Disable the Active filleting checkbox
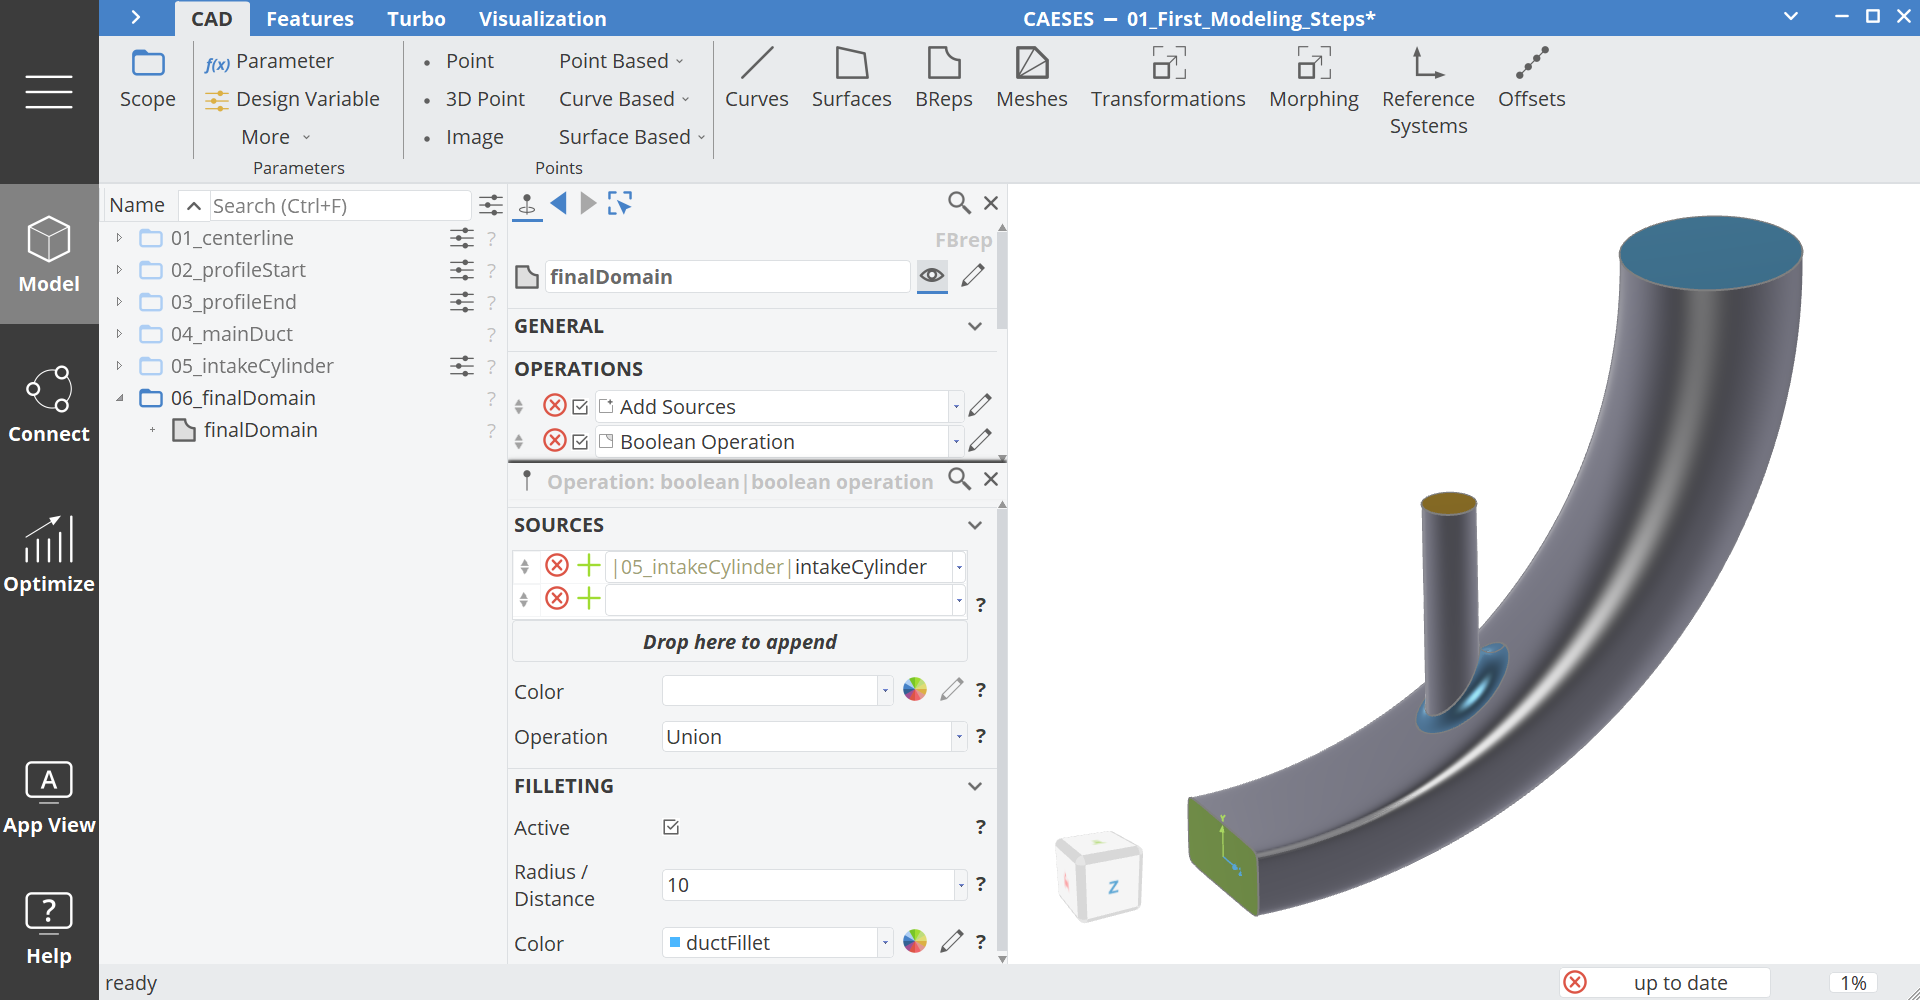Image resolution: width=1920 pixels, height=1000 pixels. point(670,827)
